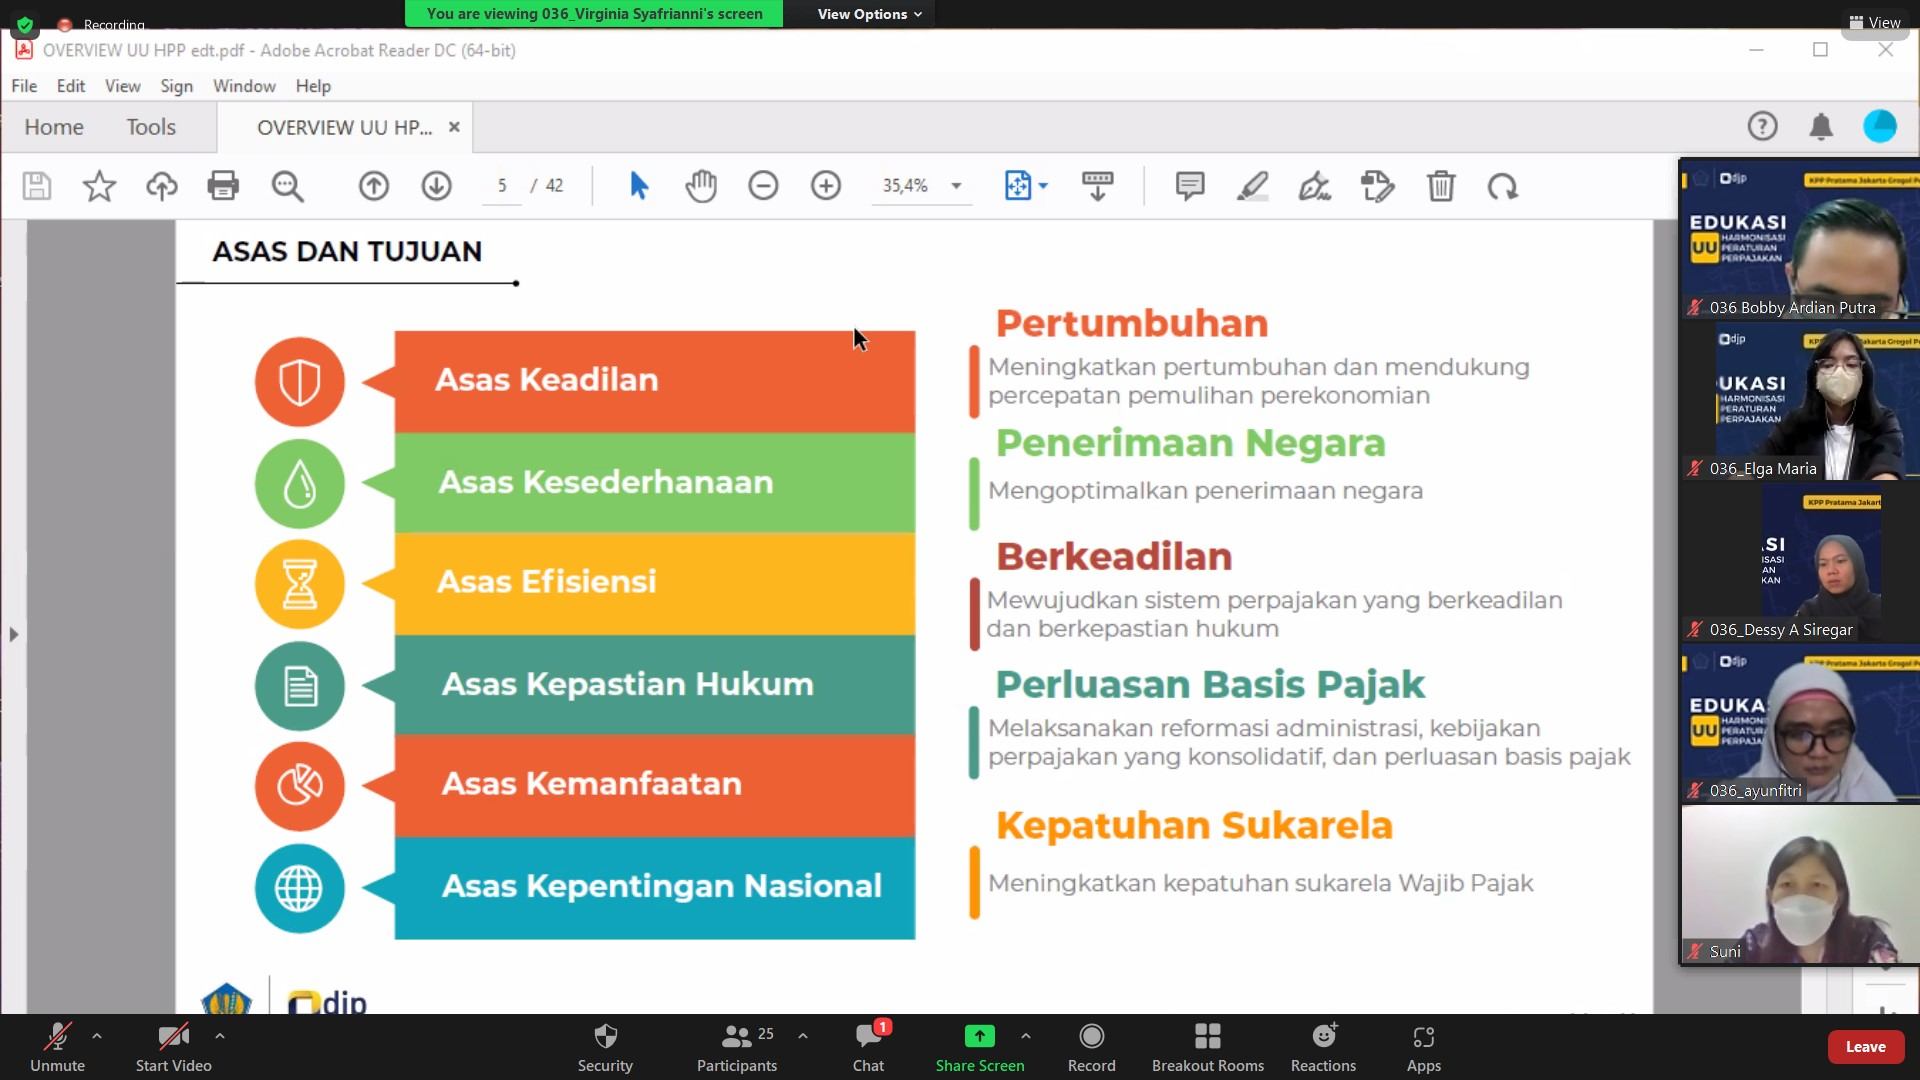Go to previous page arrow icon
This screenshot has width=1920, height=1080.
point(374,186)
